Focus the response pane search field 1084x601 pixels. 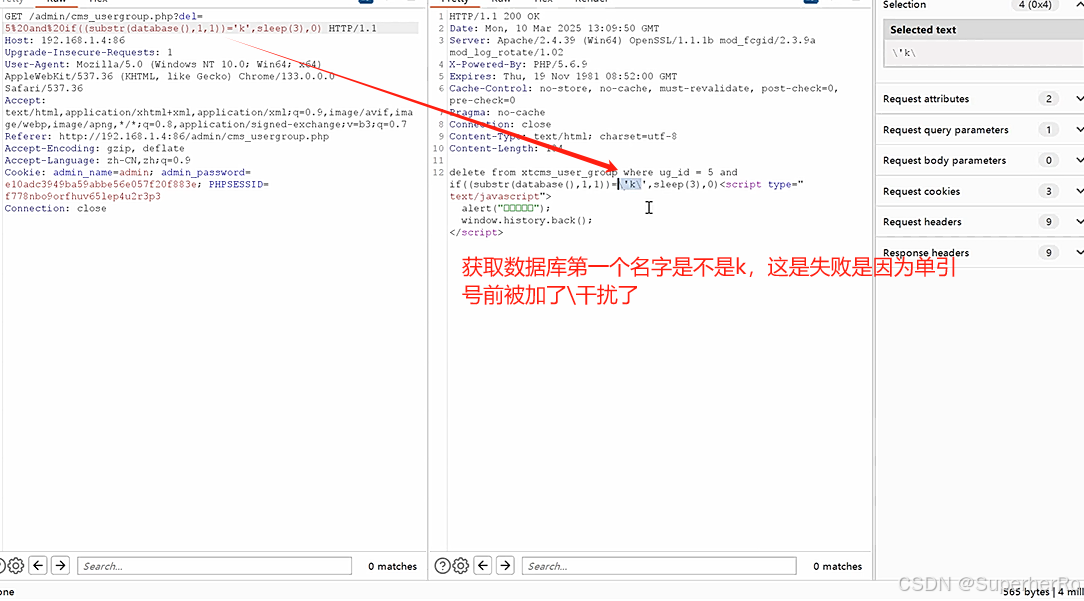click(659, 566)
